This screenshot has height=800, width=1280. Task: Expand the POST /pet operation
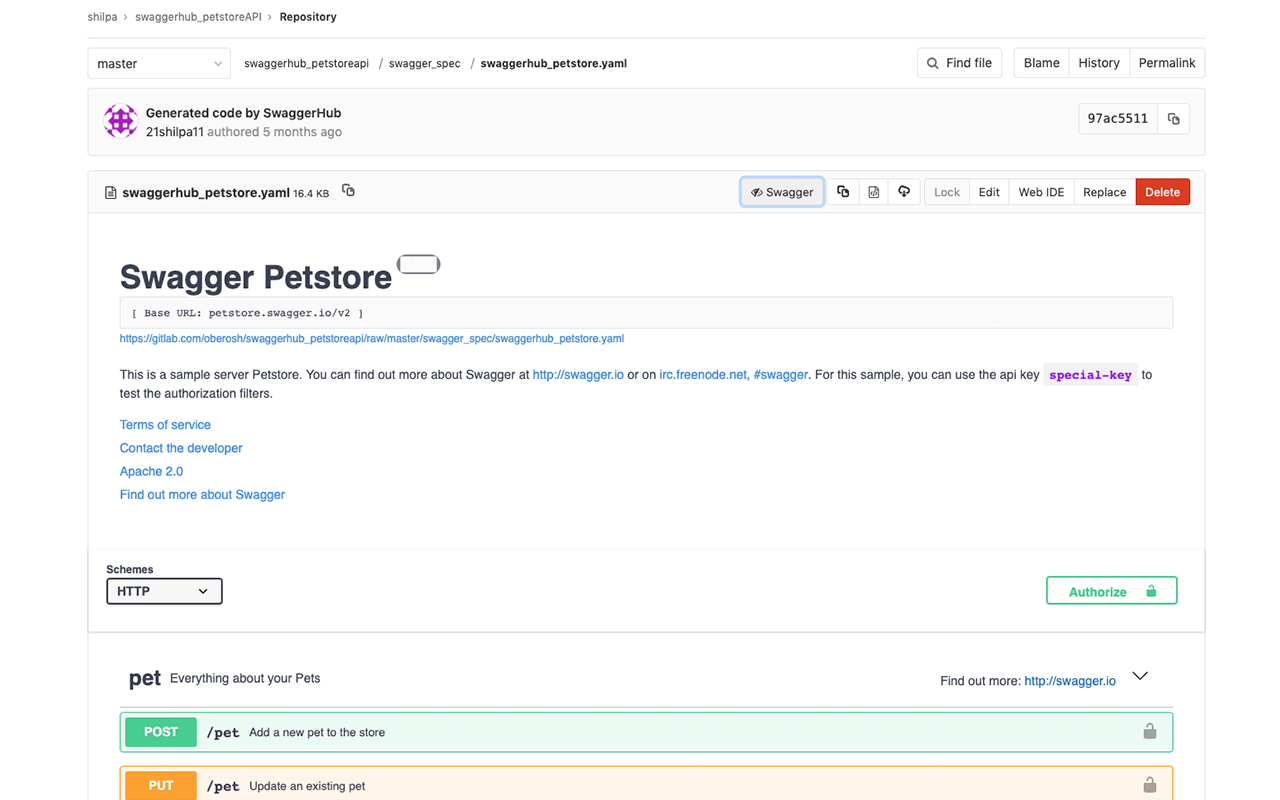[646, 732]
